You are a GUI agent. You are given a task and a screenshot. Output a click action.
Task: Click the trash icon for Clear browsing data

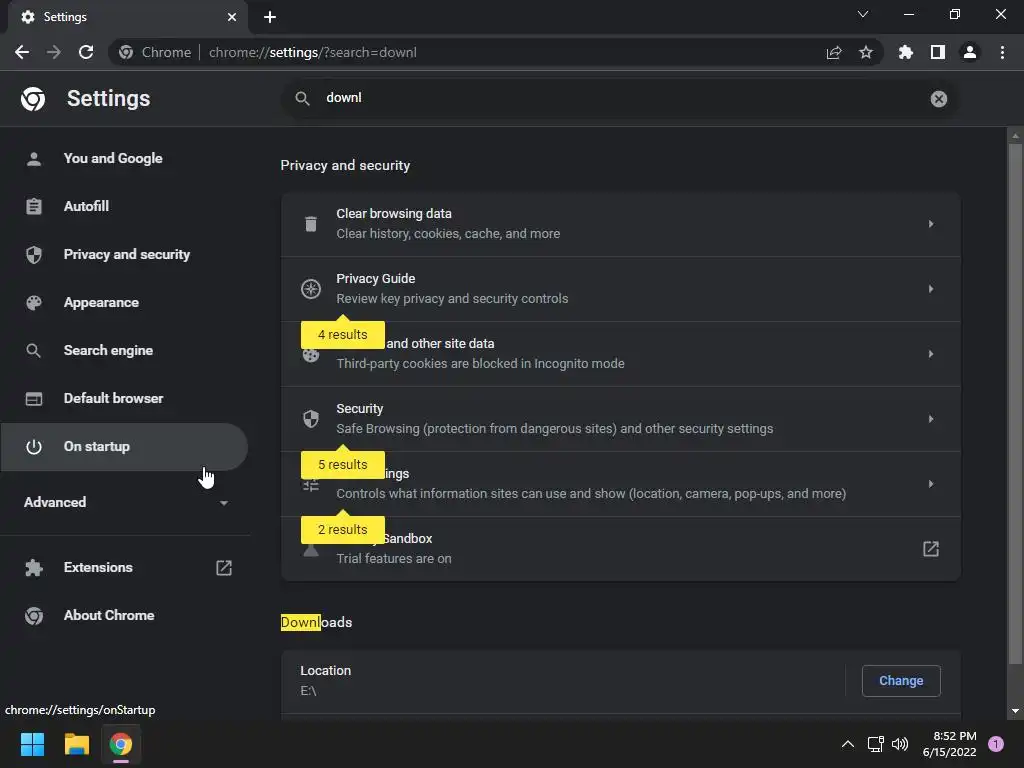311,224
